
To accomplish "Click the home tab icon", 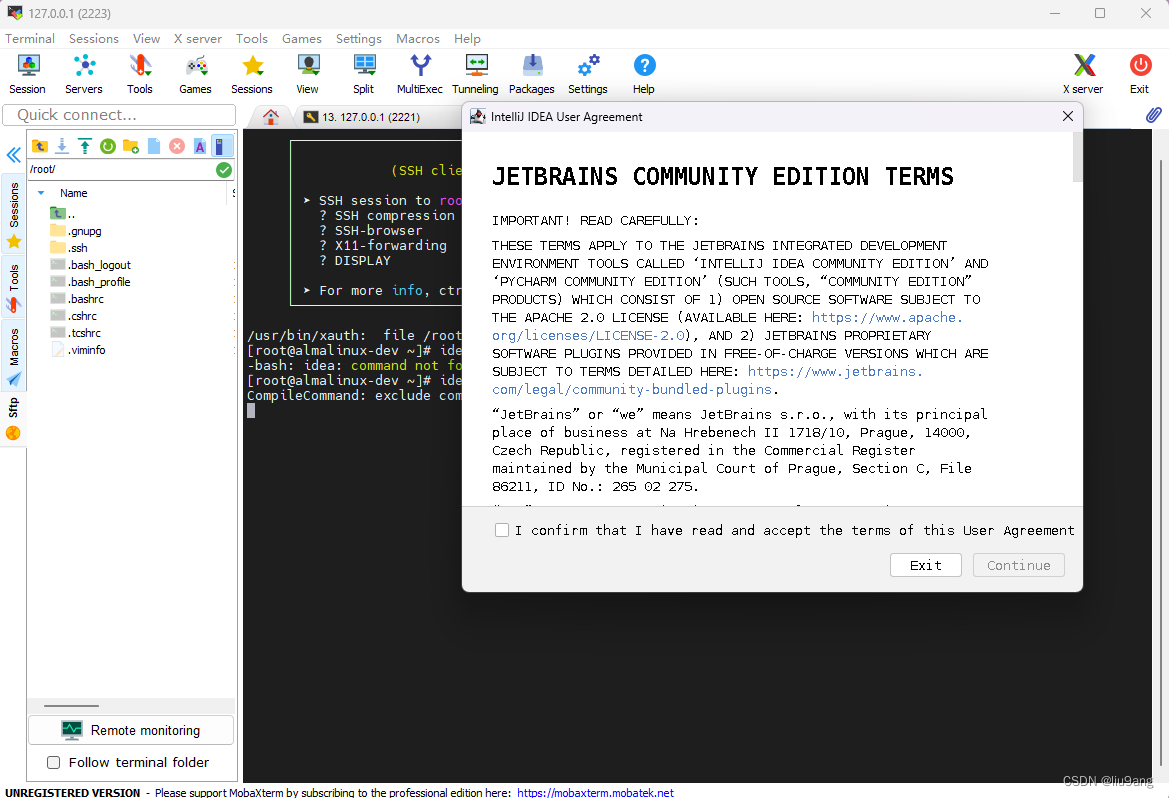I will (x=271, y=117).
